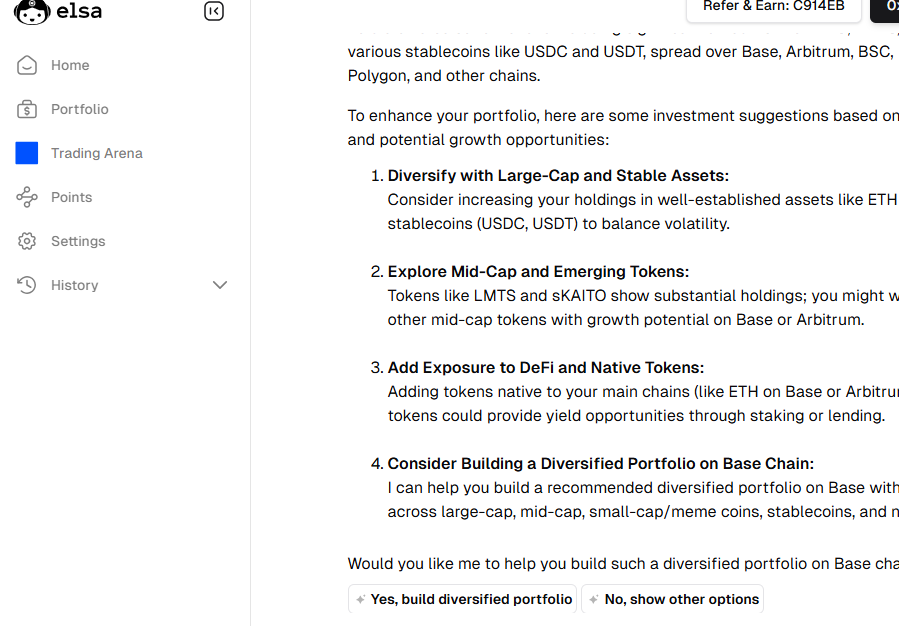Select the Trading Arena label
Screen dimensions: 899x626
pyautogui.click(x=97, y=153)
